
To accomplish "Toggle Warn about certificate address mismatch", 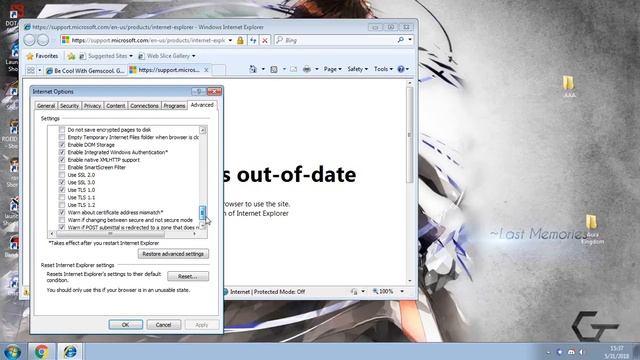I will point(62,213).
